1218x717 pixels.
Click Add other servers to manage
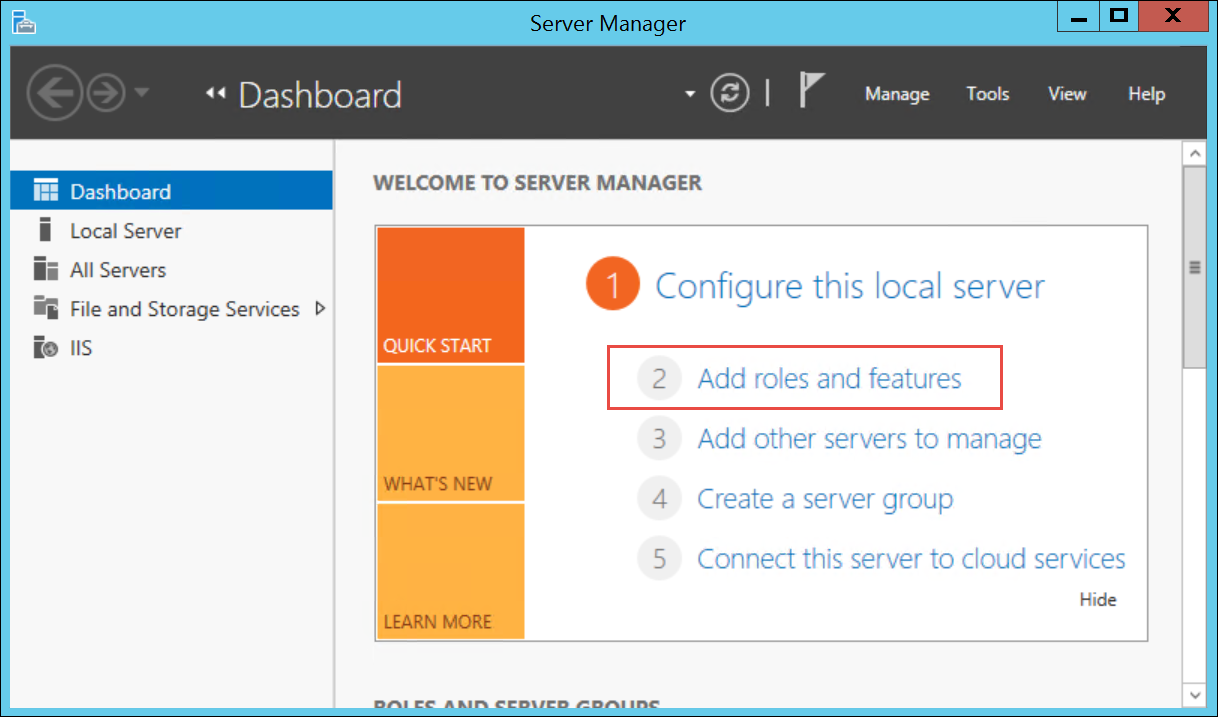pos(869,439)
